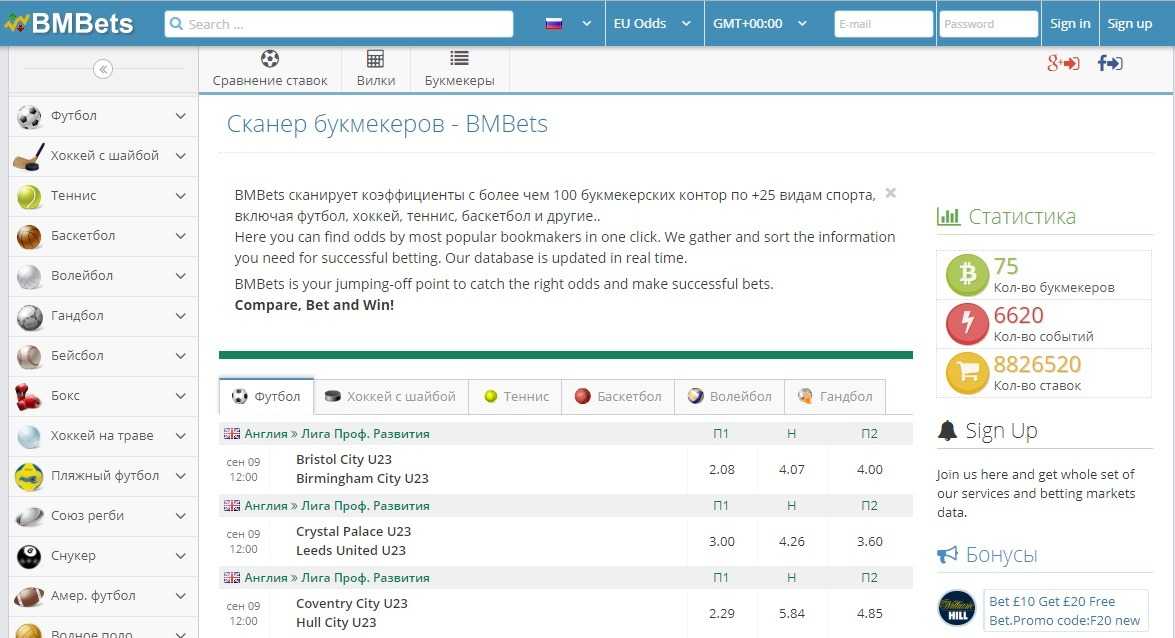Switch to the Баскетбол tab
This screenshot has height=638, width=1175.
[x=618, y=396]
